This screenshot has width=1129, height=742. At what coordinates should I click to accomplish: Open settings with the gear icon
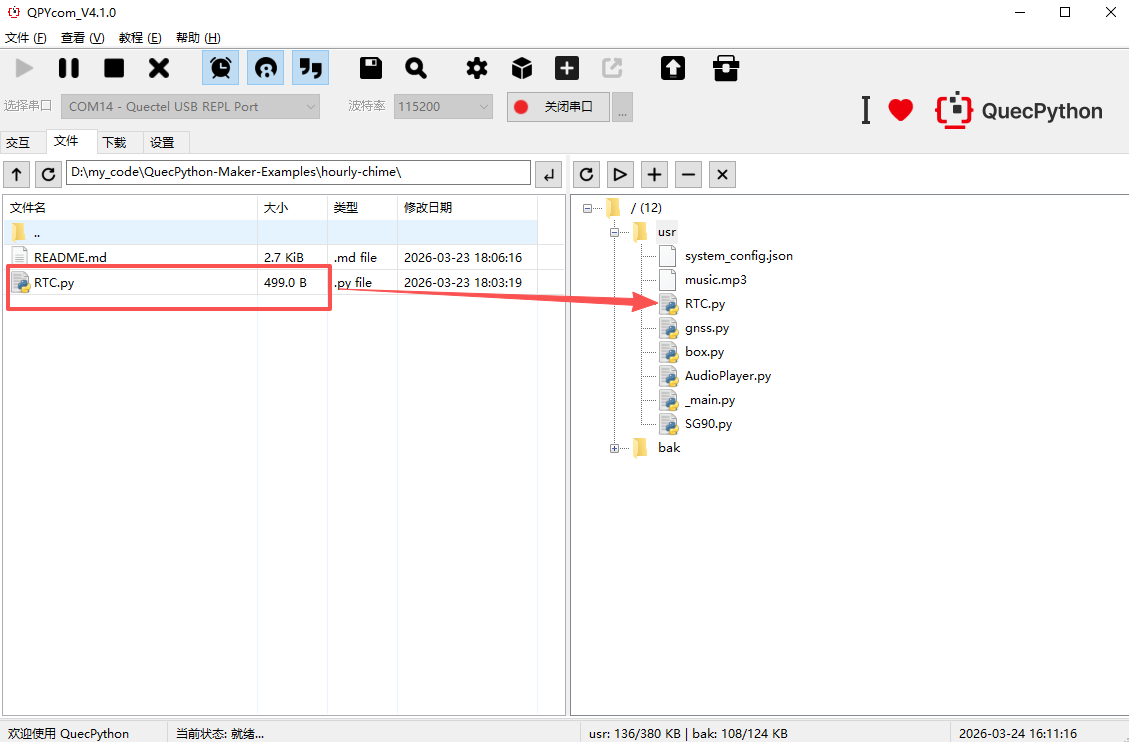(x=477, y=68)
